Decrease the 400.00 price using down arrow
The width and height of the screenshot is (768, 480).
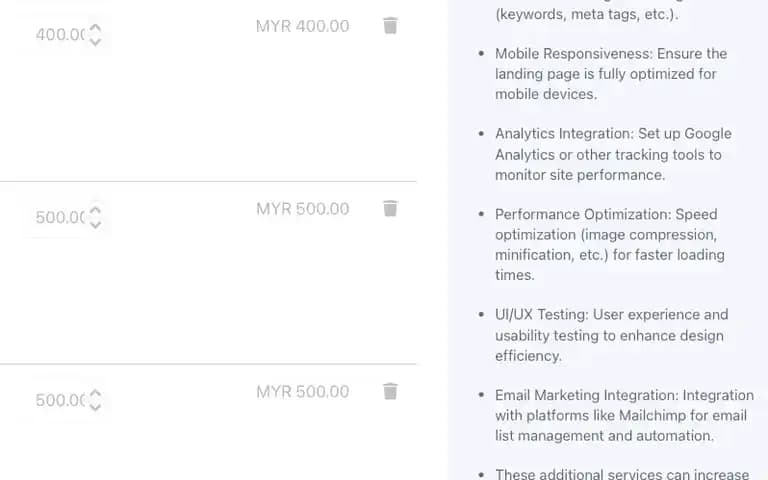[x=96, y=42]
